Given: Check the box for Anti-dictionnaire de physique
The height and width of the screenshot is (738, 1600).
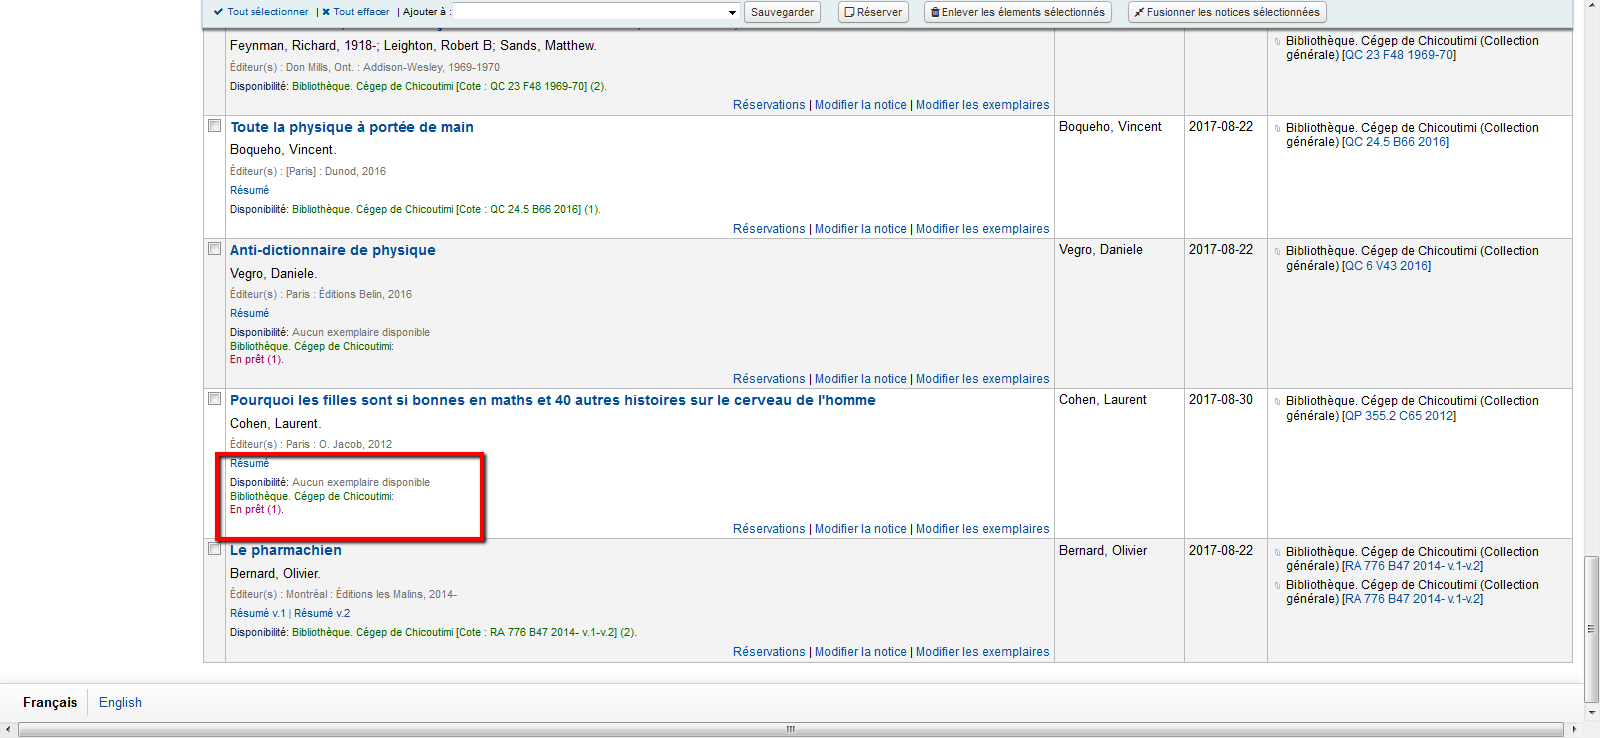Looking at the screenshot, I should 214,249.
